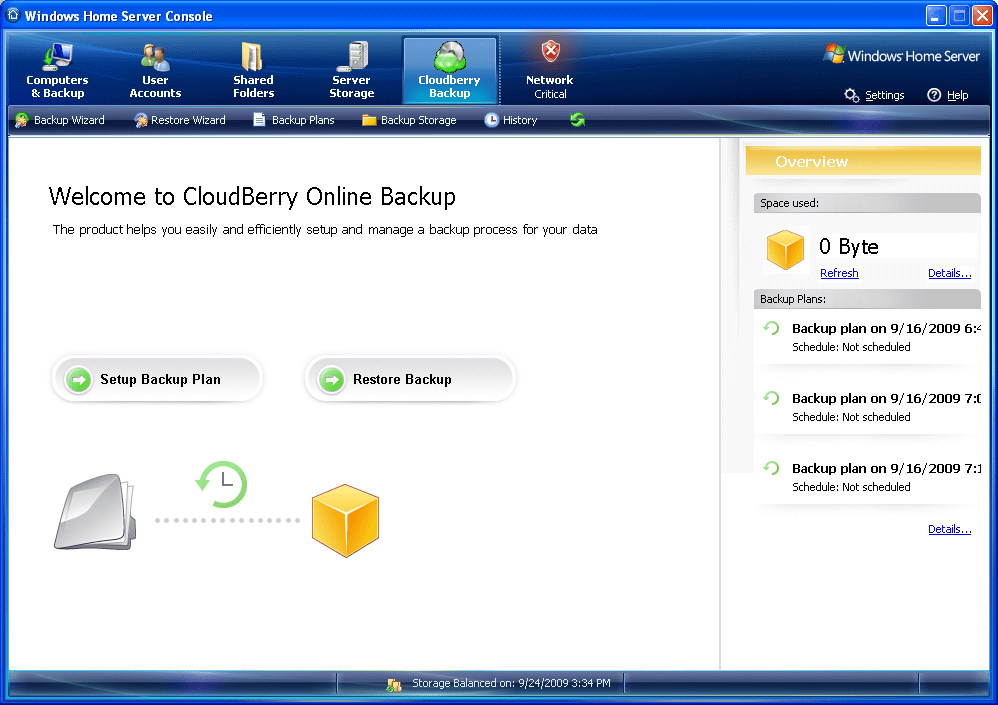Open Backup Plans in the toolbar
998x705 pixels.
[293, 120]
